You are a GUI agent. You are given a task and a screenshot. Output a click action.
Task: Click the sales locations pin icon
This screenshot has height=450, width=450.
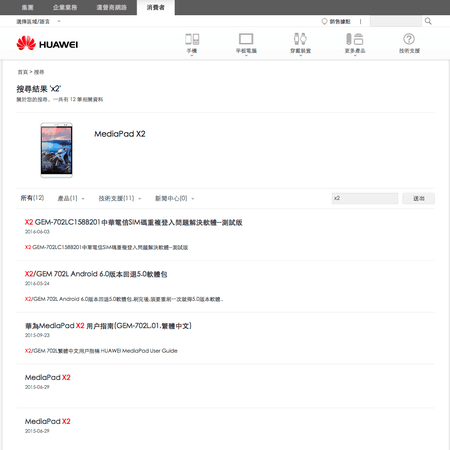(x=324, y=21)
